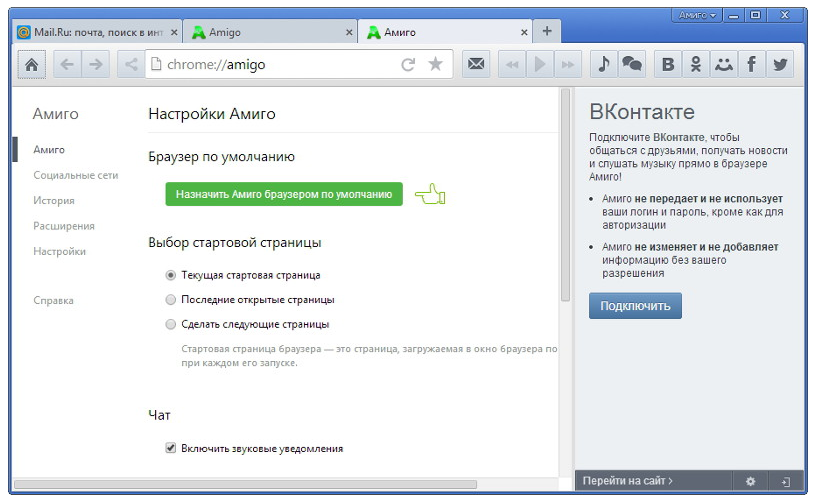Open the chat bubbles icon
Image resolution: width=815 pixels, height=501 pixels.
(x=632, y=64)
